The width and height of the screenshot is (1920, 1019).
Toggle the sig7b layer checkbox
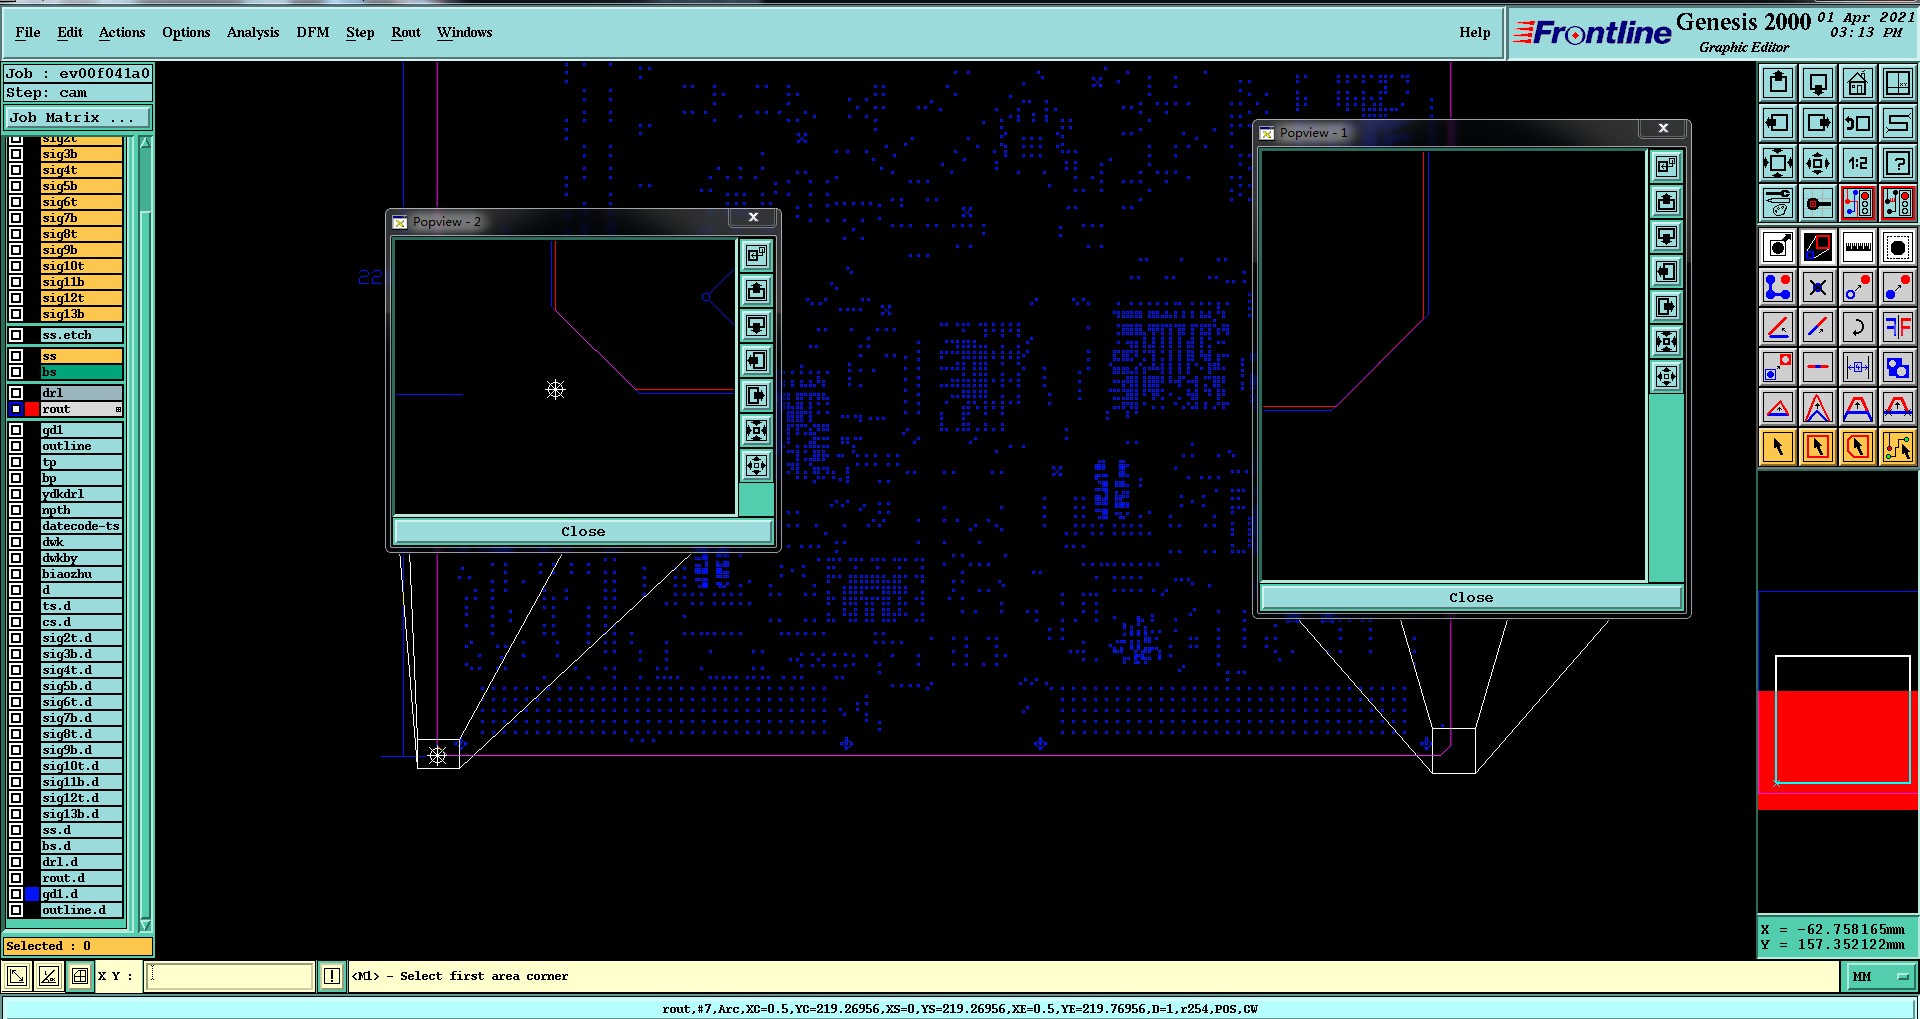click(x=16, y=218)
